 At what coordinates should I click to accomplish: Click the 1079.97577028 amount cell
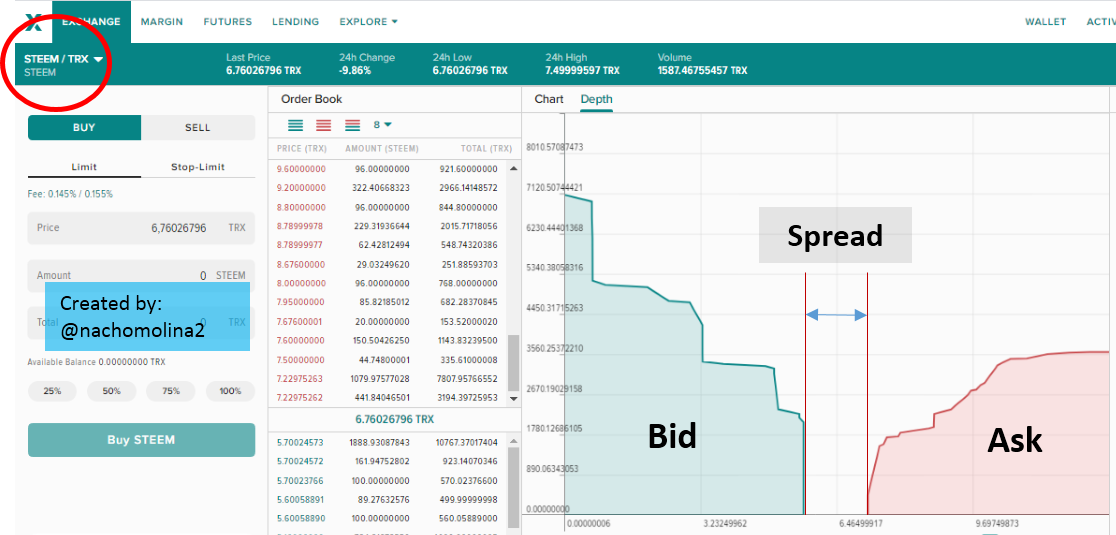coord(381,379)
